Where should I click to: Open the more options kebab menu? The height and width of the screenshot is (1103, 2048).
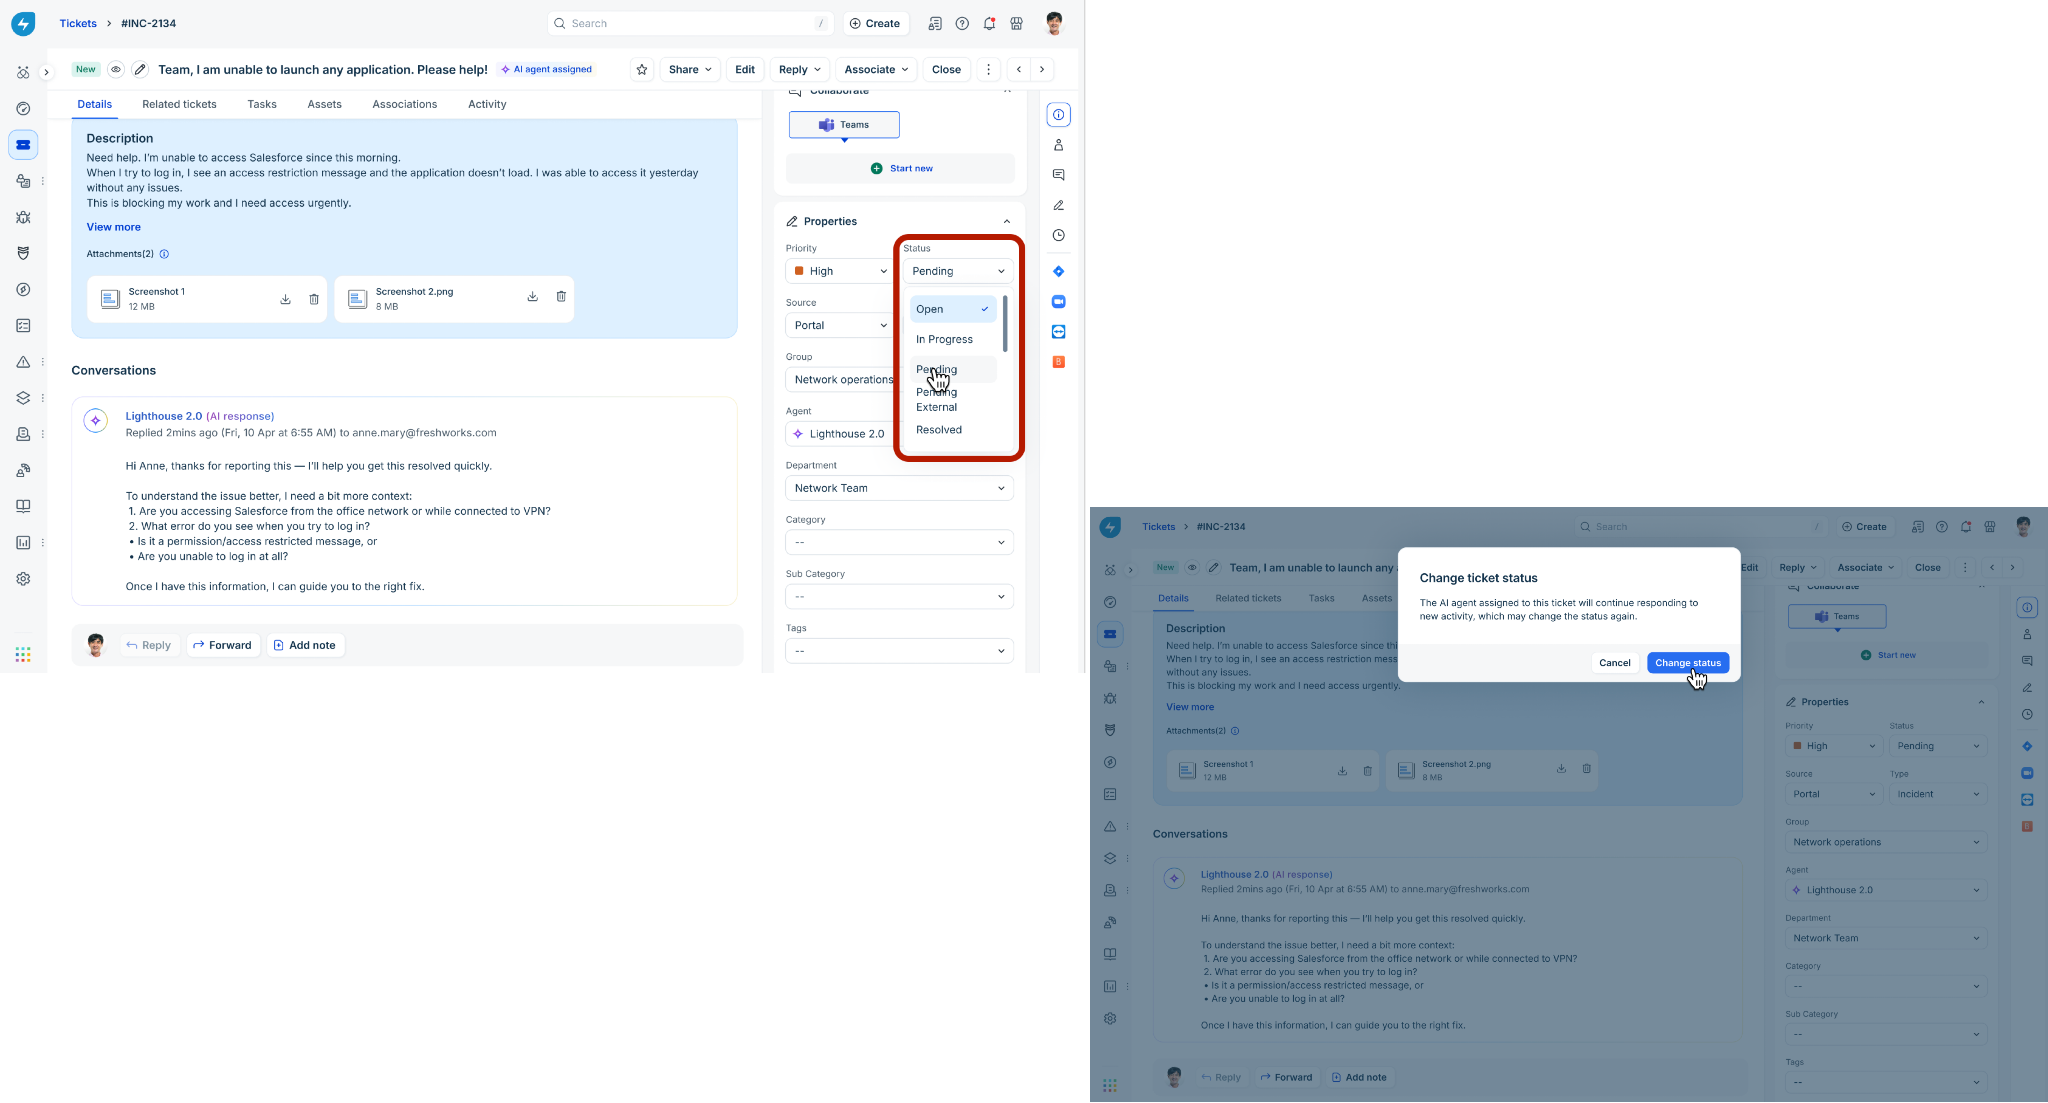click(988, 70)
